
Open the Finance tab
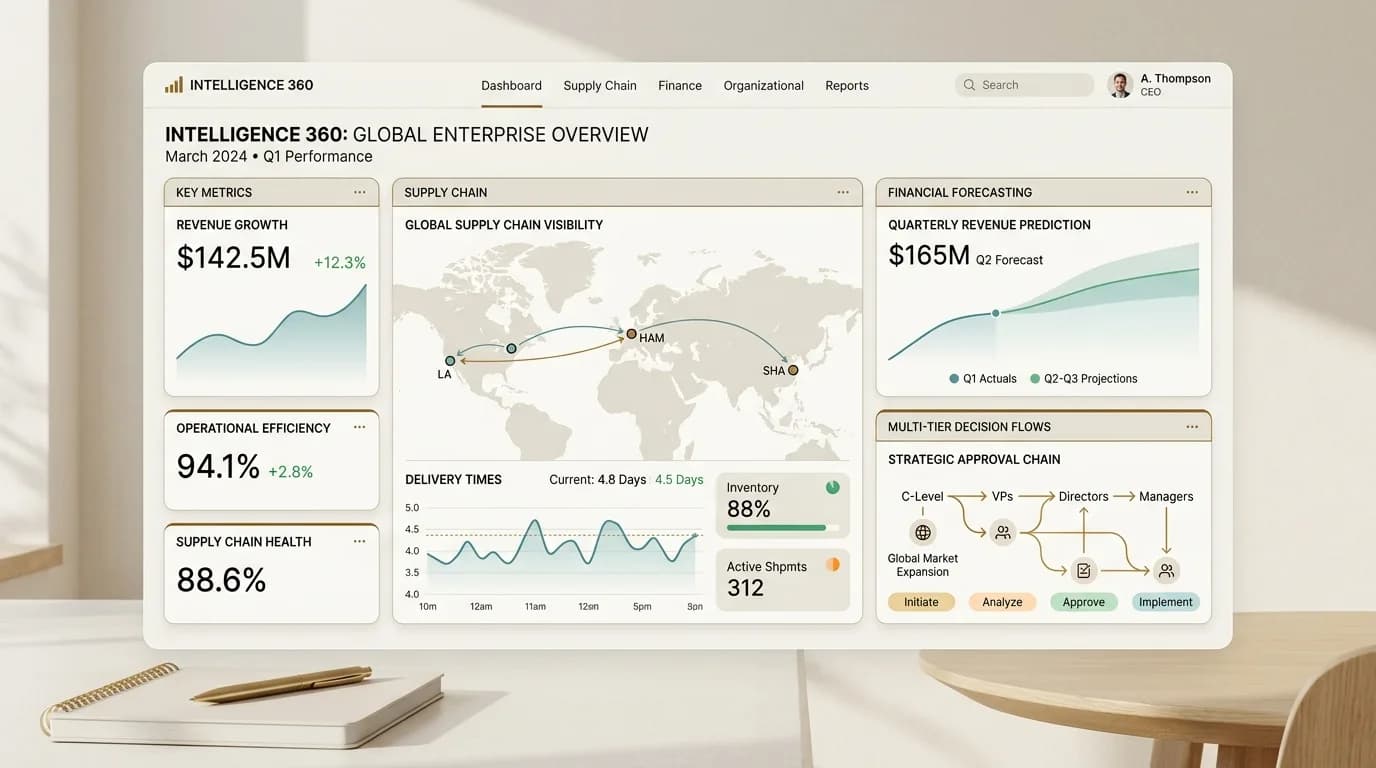680,85
